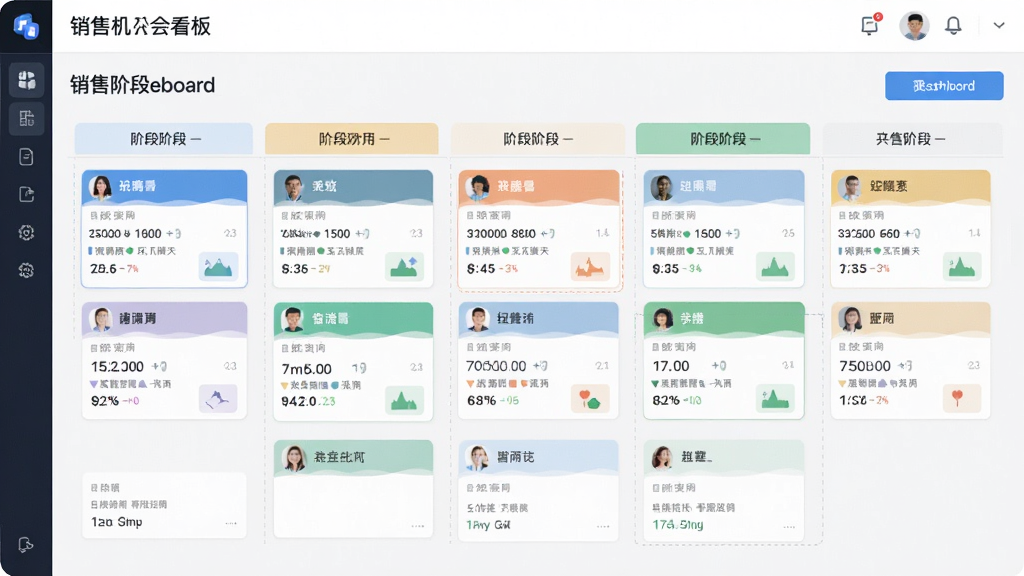
Task: Click the "1an Smp" text on the white card
Action: click(x=116, y=522)
